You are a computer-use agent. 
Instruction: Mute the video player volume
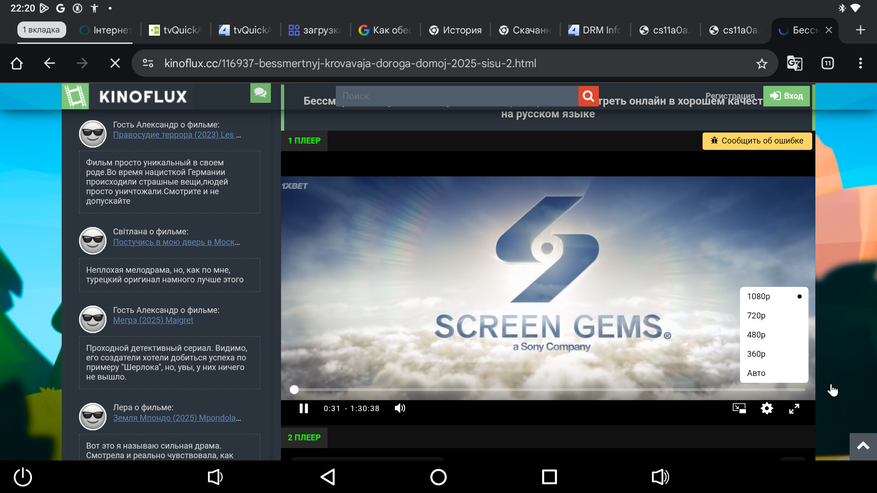click(400, 409)
